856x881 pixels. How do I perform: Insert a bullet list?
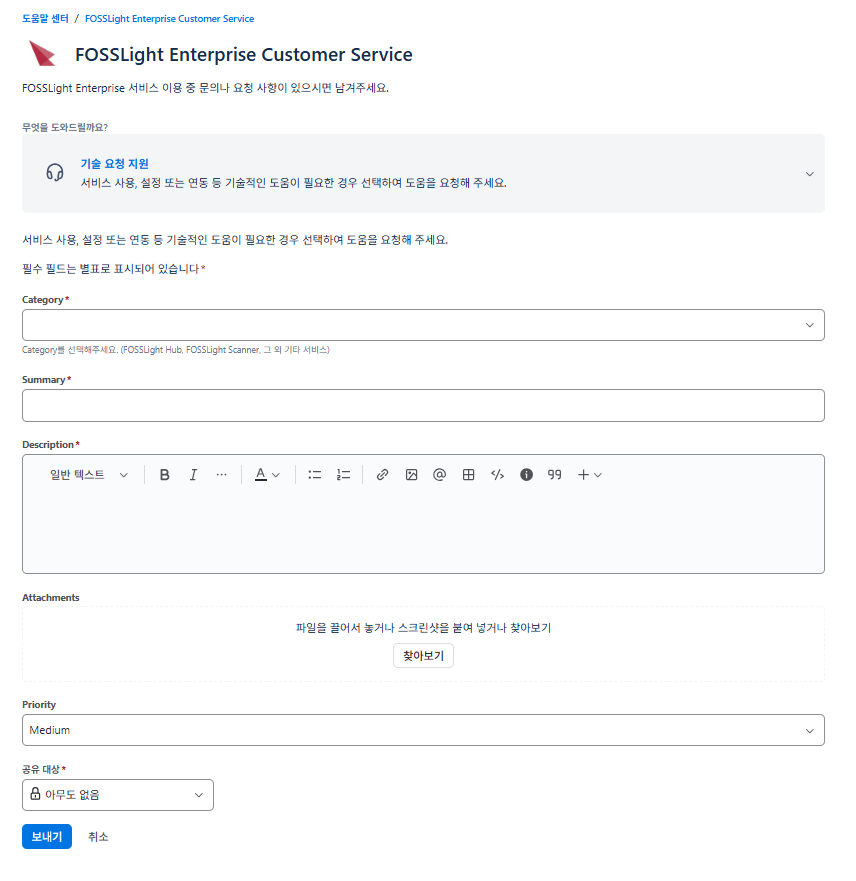[x=315, y=475]
